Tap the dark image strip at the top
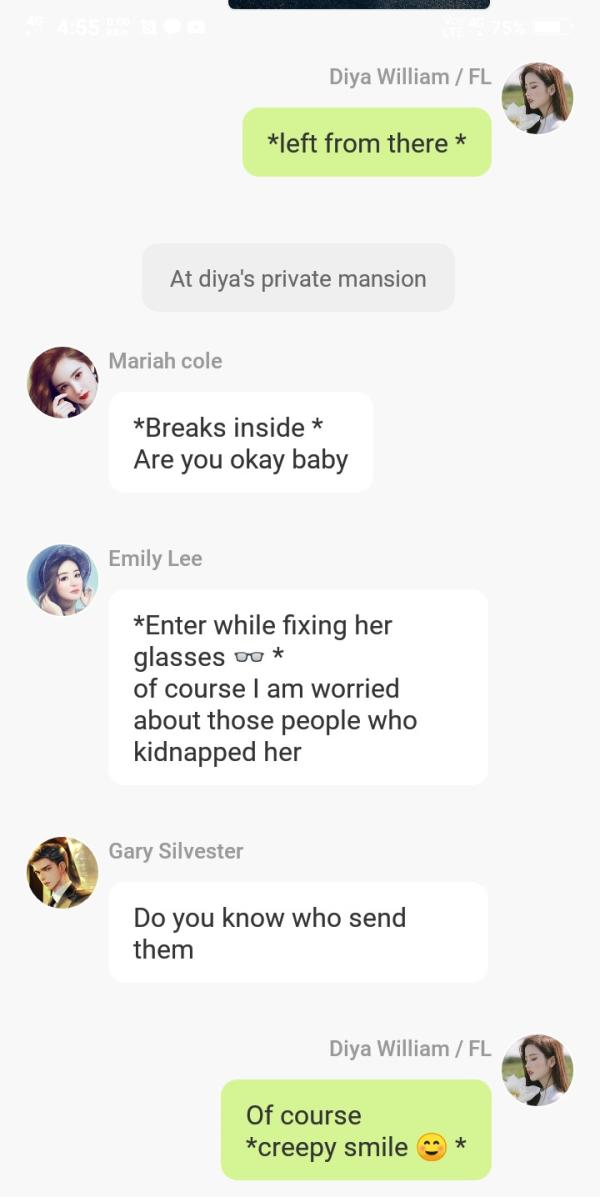 (345, 4)
